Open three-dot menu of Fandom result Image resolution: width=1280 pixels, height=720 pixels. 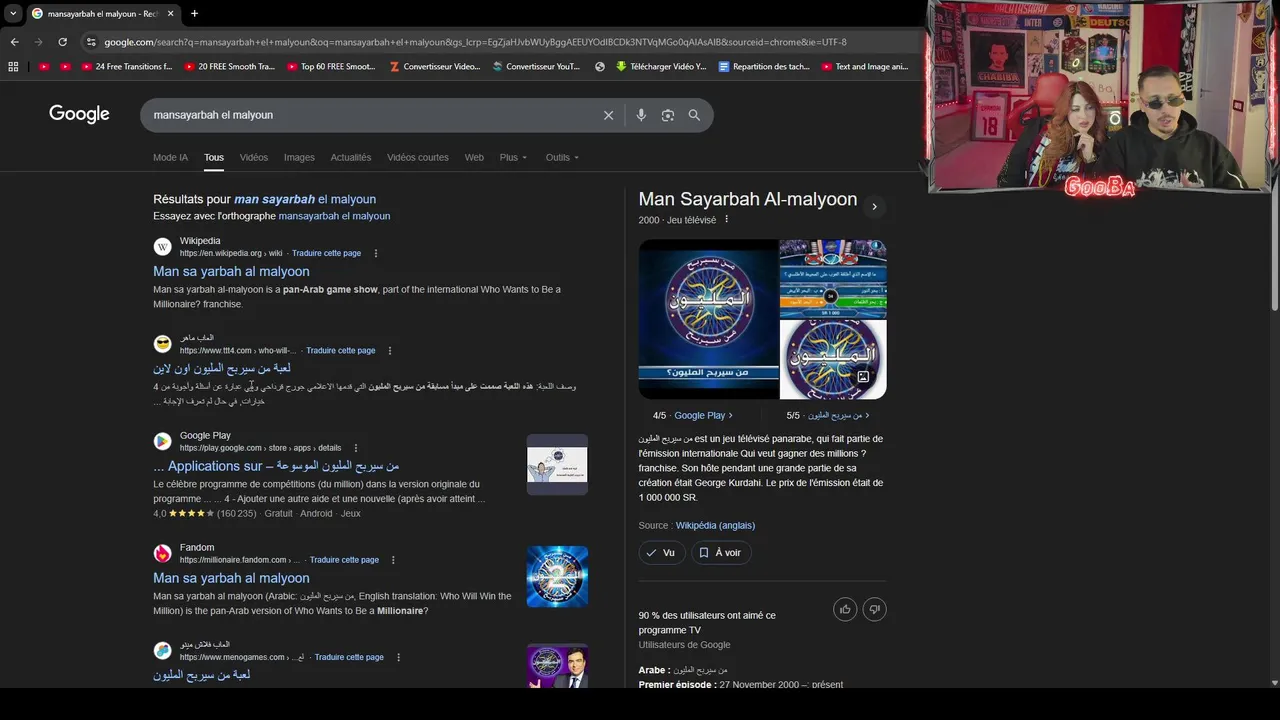(393, 560)
